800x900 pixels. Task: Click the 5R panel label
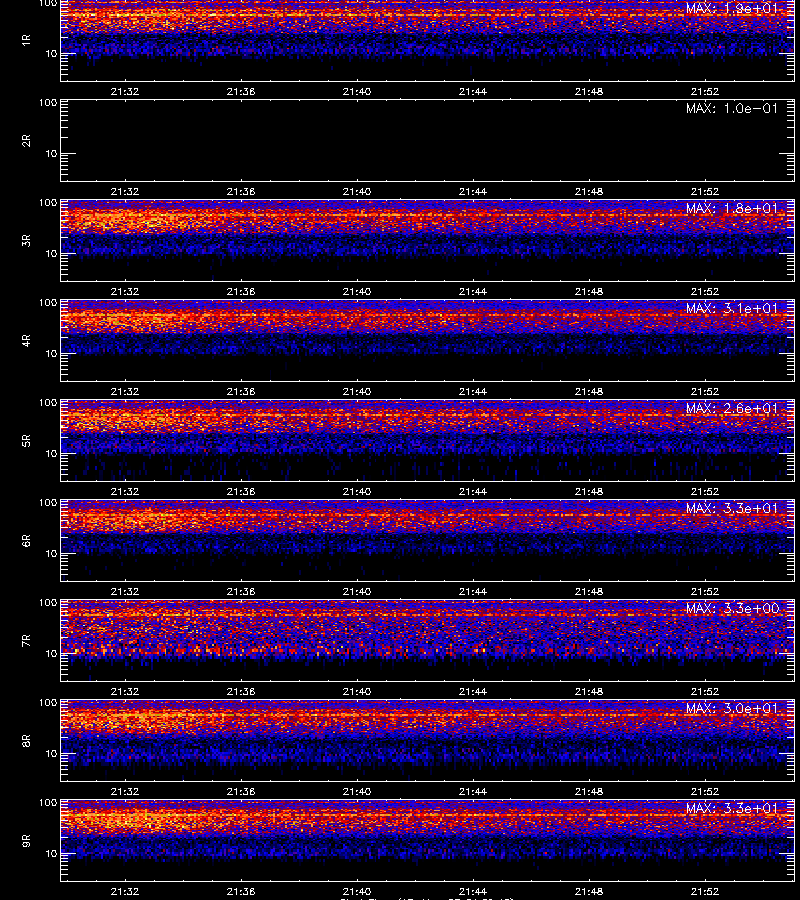[26, 440]
